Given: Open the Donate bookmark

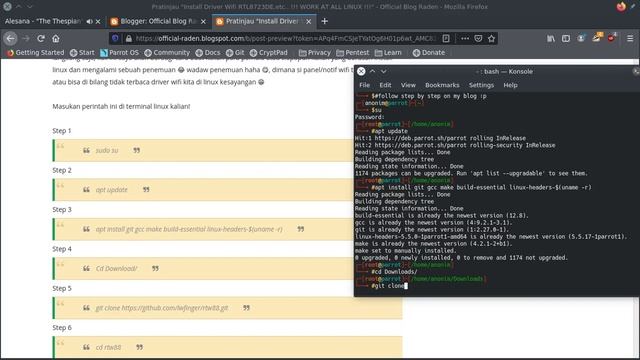Looking at the screenshot, I should pos(429,53).
